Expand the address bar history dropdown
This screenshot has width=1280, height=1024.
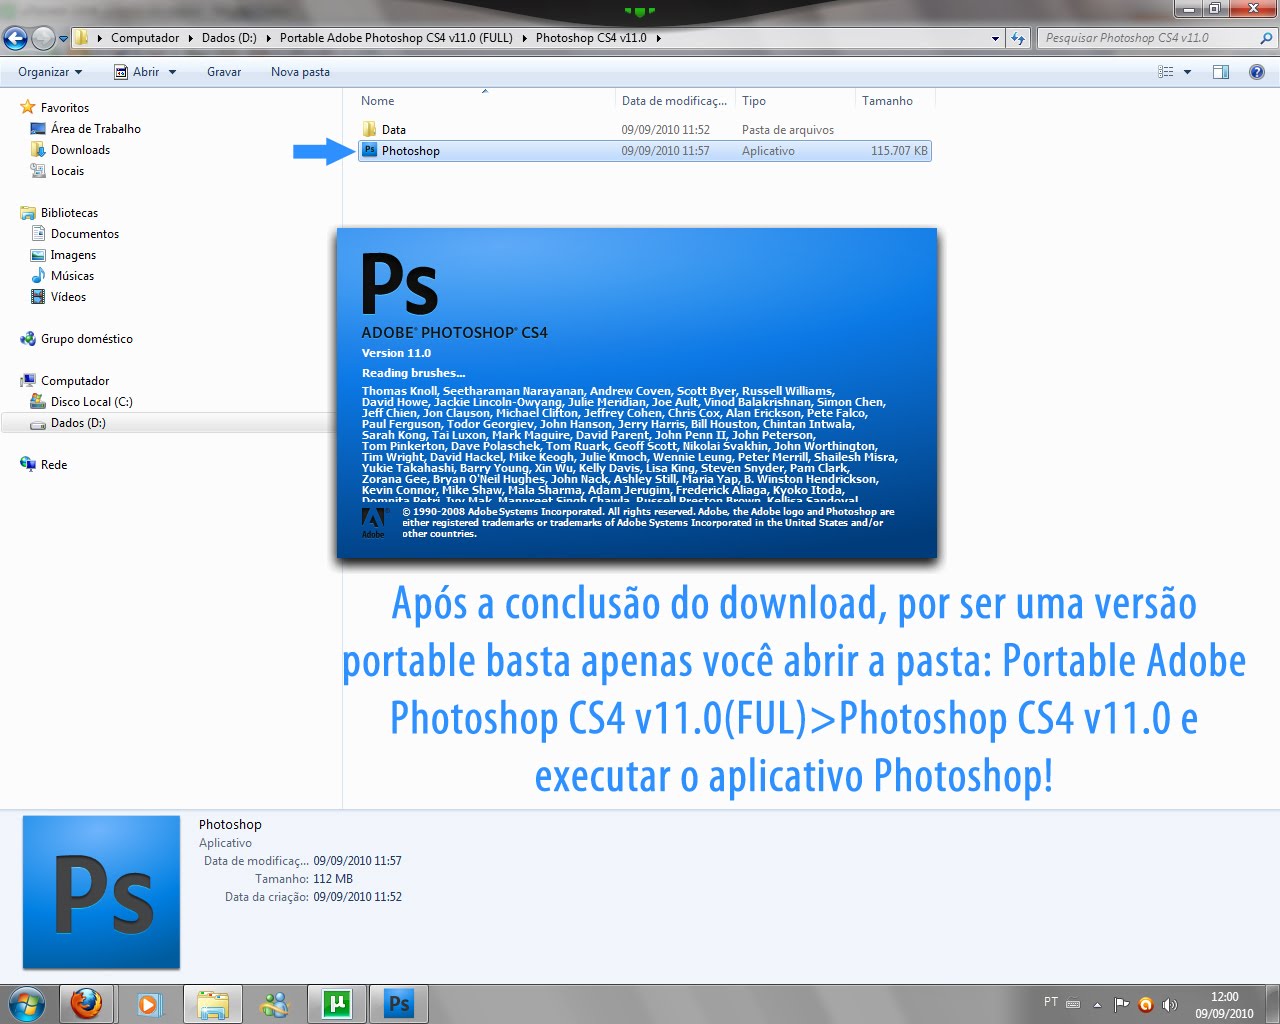pos(995,38)
